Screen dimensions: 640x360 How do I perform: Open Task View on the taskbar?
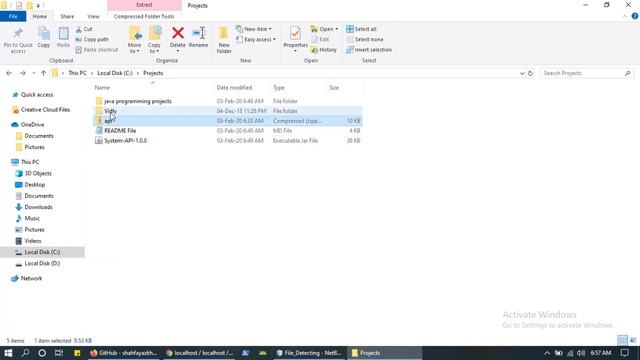(x=59, y=353)
